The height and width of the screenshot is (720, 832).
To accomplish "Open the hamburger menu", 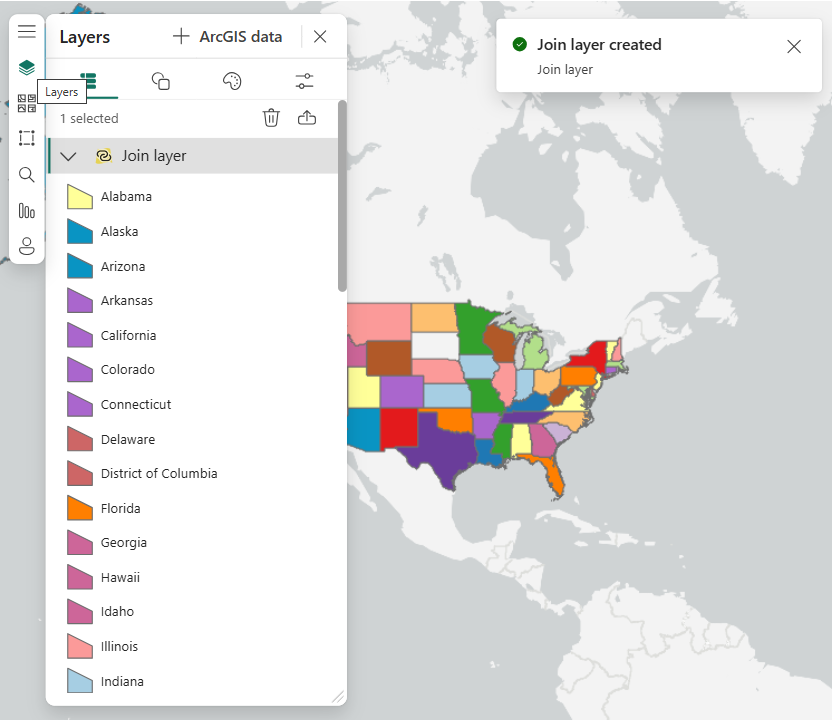I will click(x=27, y=32).
